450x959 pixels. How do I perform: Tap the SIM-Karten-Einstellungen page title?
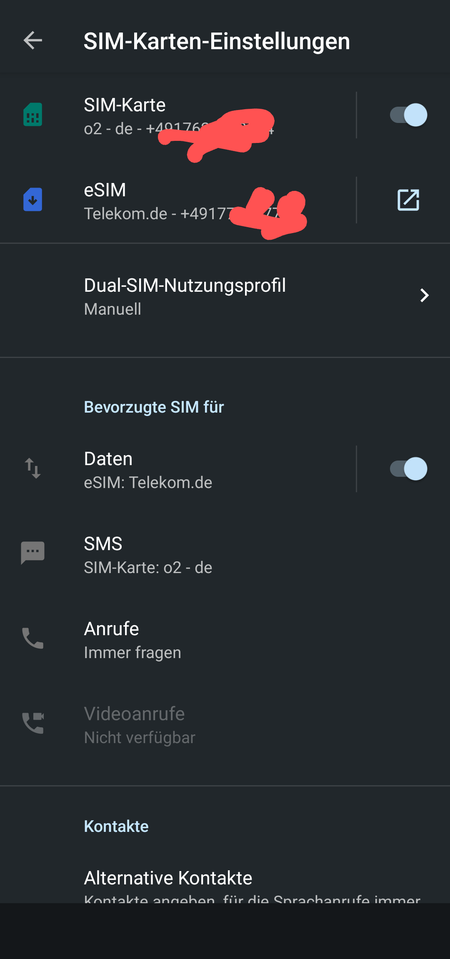pyautogui.click(x=216, y=42)
